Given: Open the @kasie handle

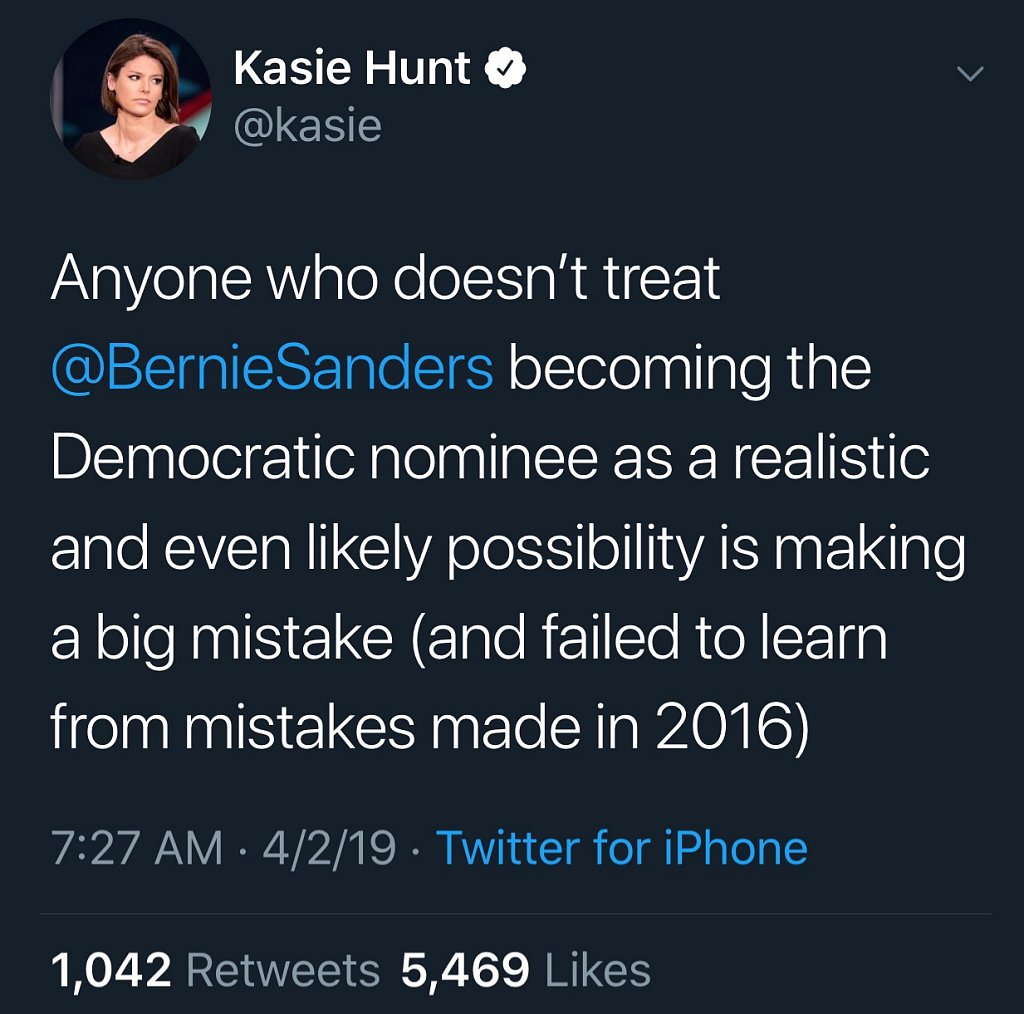Looking at the screenshot, I should (x=307, y=126).
